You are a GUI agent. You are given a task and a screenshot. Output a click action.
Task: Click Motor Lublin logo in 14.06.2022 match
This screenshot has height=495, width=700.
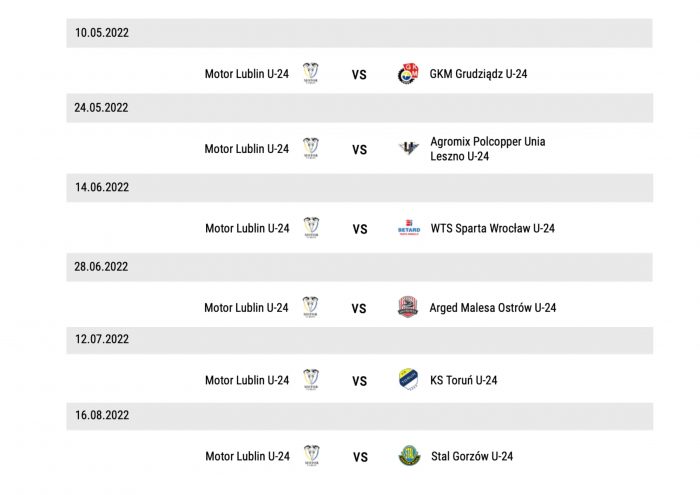coord(311,228)
